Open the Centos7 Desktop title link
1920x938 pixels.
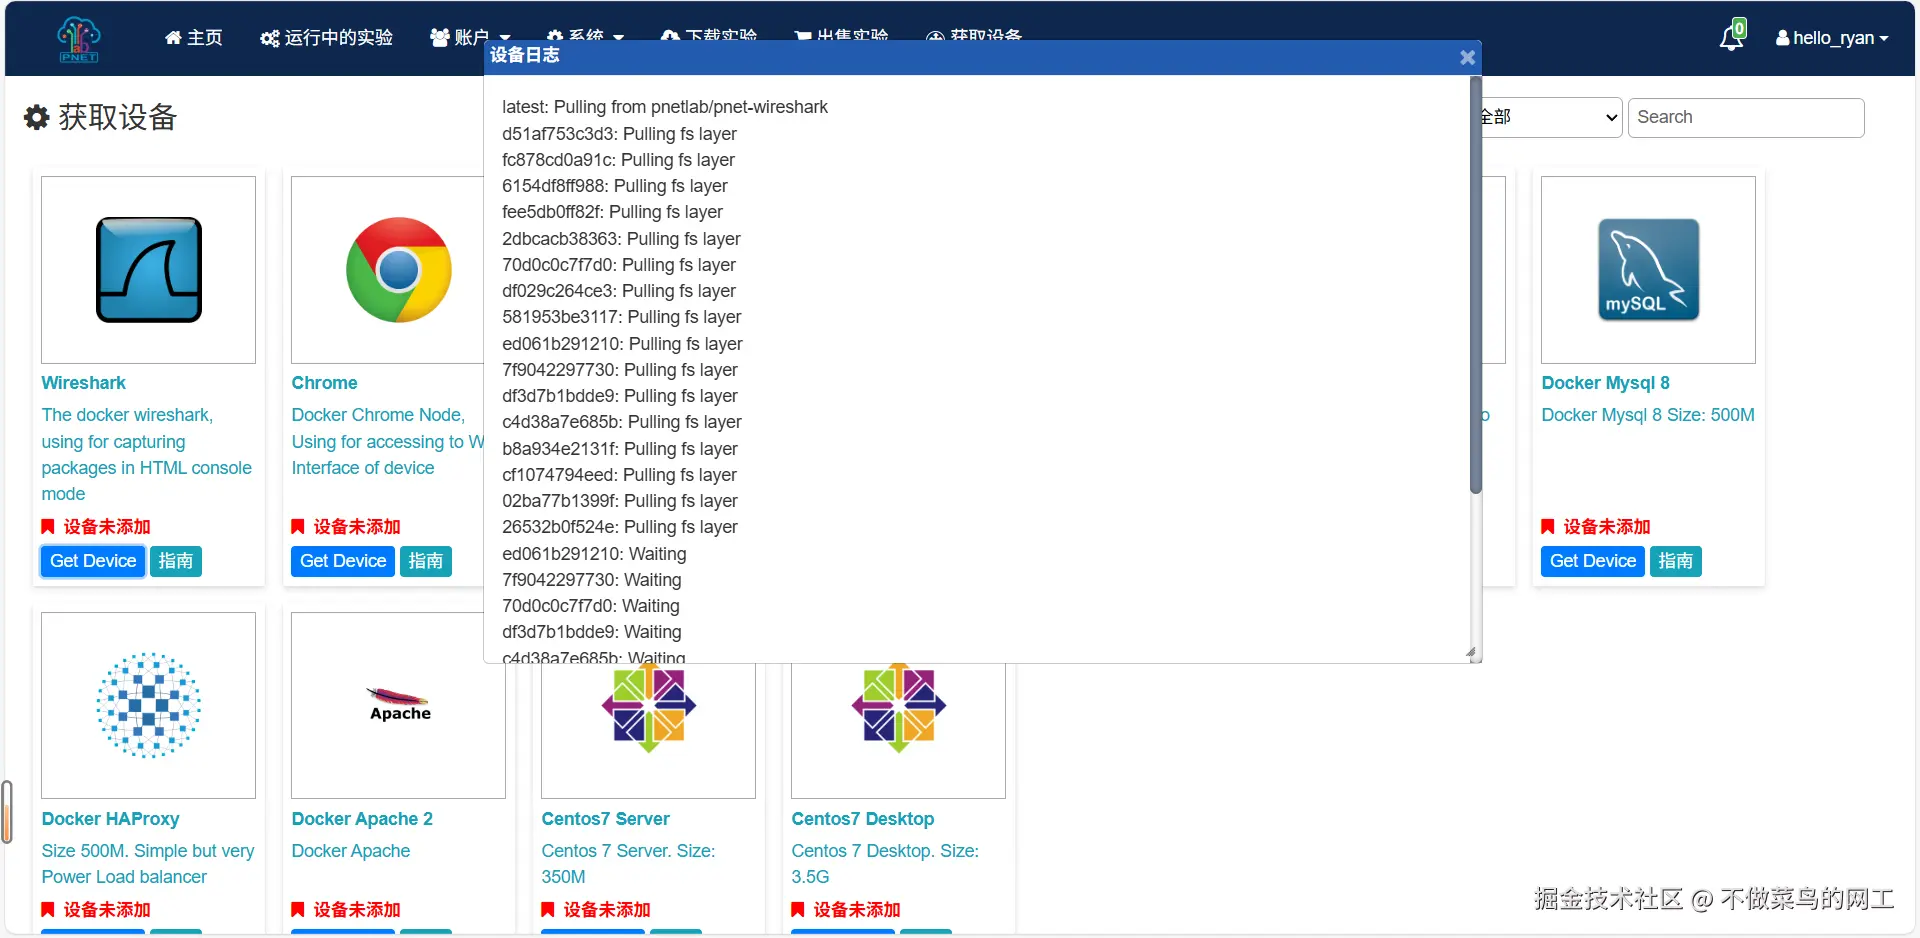click(863, 819)
